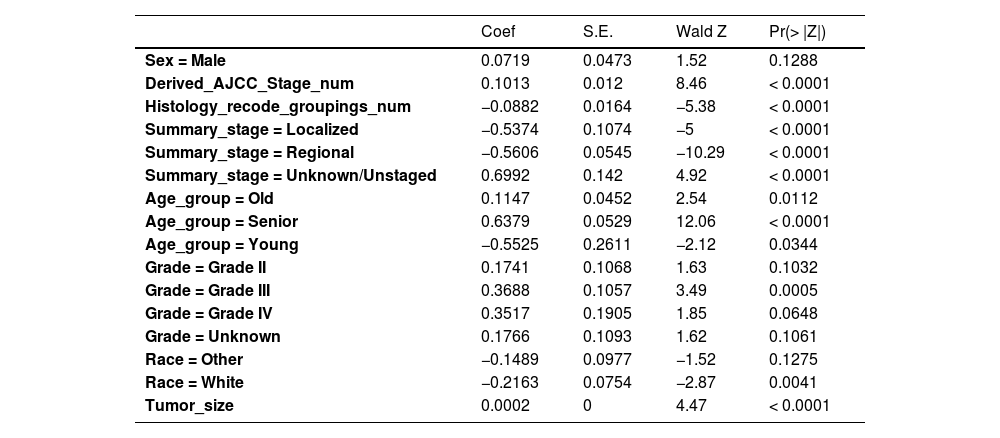The image size is (1000, 438).
Task: Click the Pr(> |Z|) column header
Action: click(x=797, y=32)
